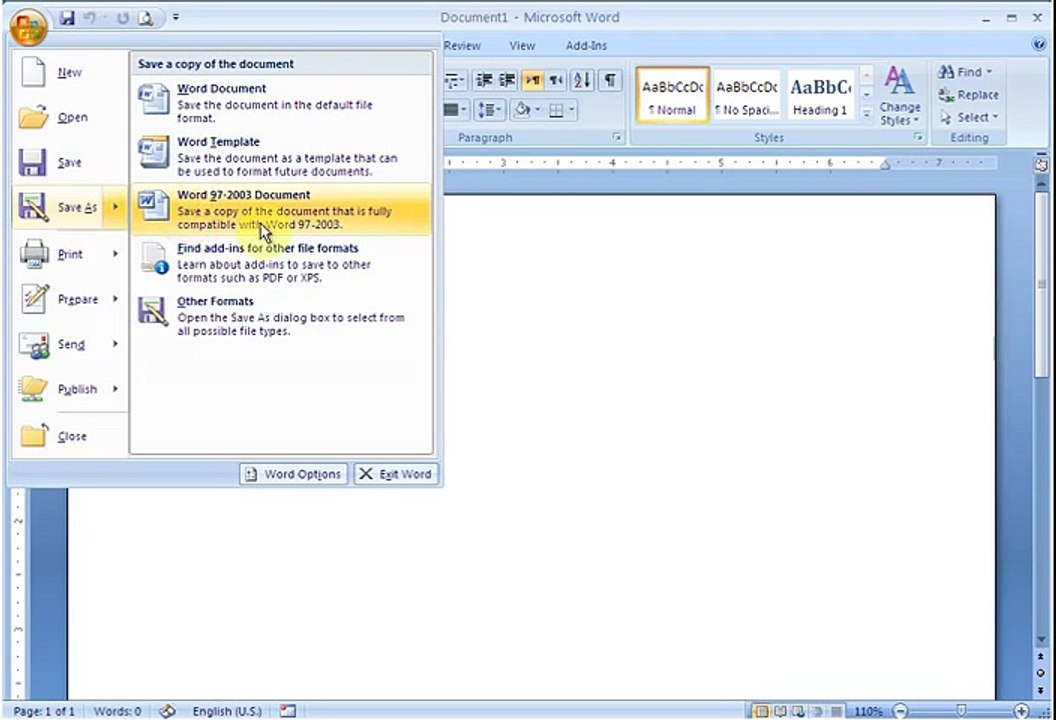
Task: Apply the No Spacing style
Action: coord(746,95)
